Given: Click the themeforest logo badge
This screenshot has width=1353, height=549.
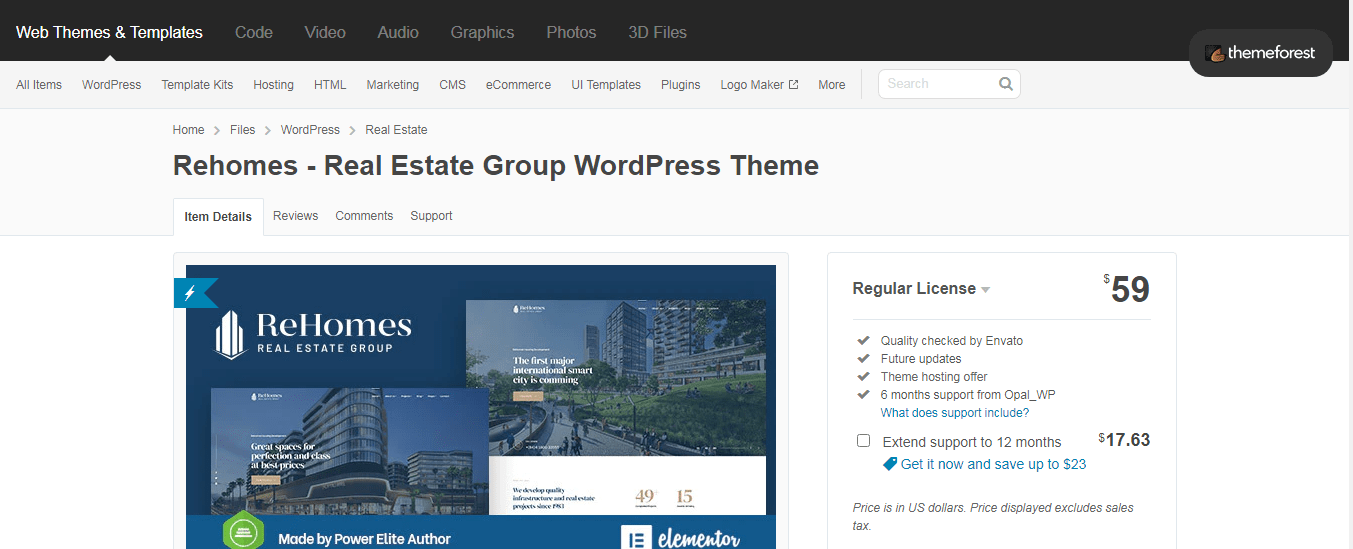Looking at the screenshot, I should point(1260,53).
